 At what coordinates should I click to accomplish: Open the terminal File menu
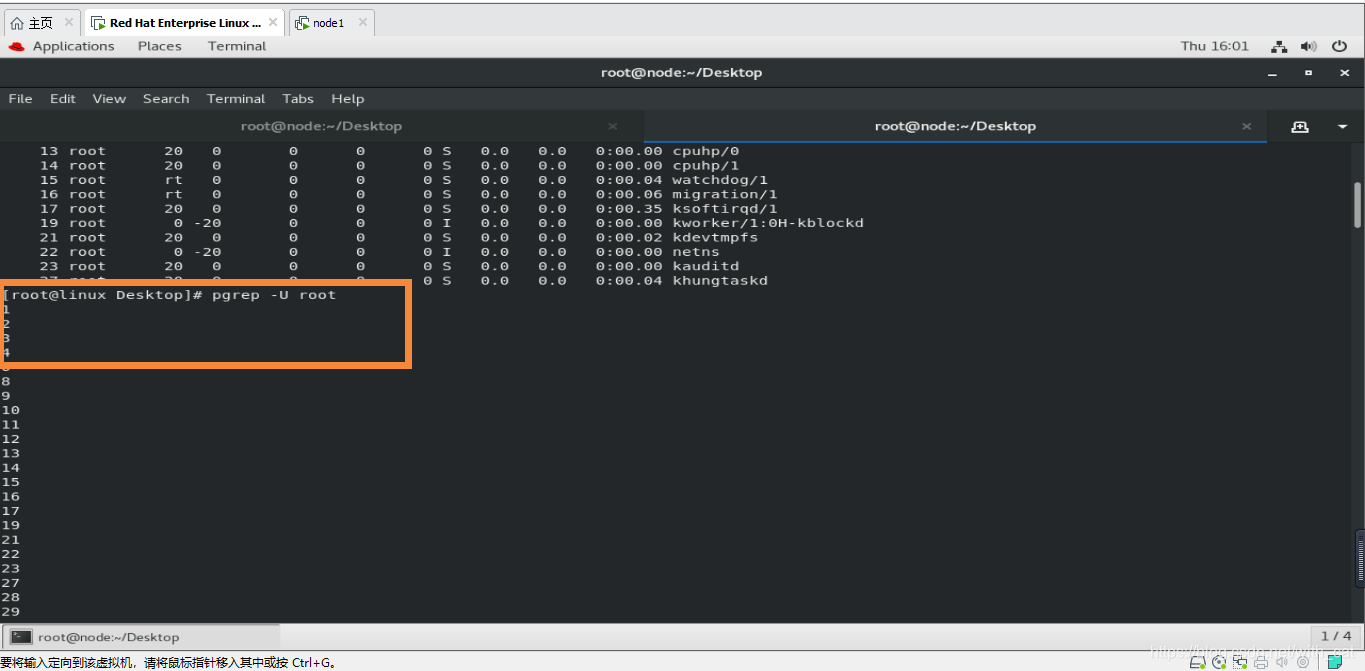(21, 99)
